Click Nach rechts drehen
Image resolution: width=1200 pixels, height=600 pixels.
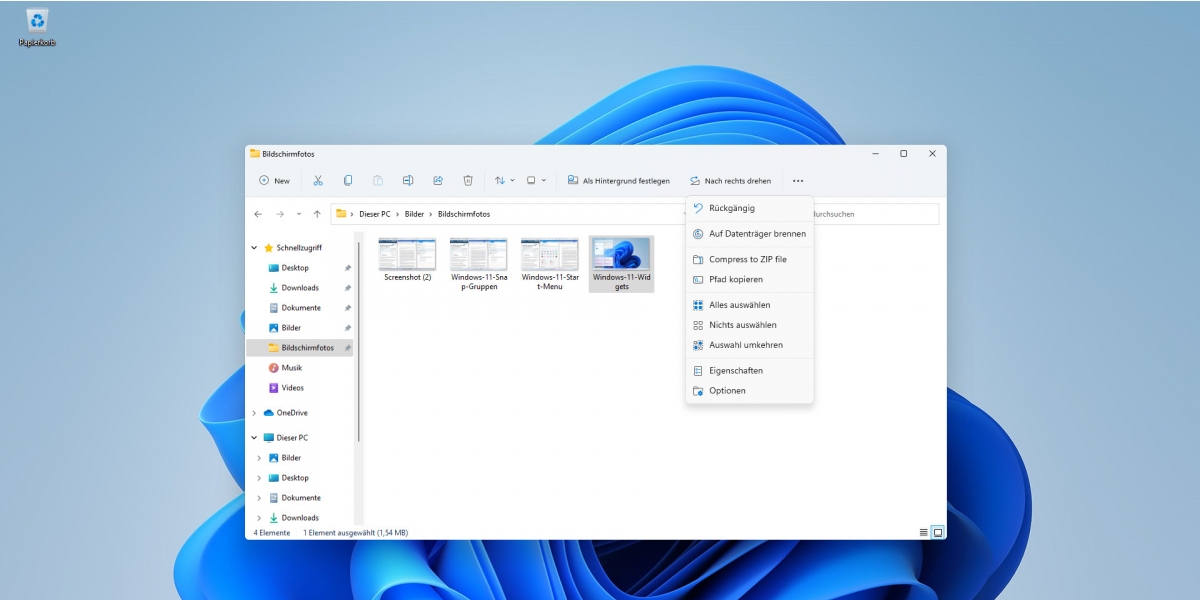click(730, 181)
